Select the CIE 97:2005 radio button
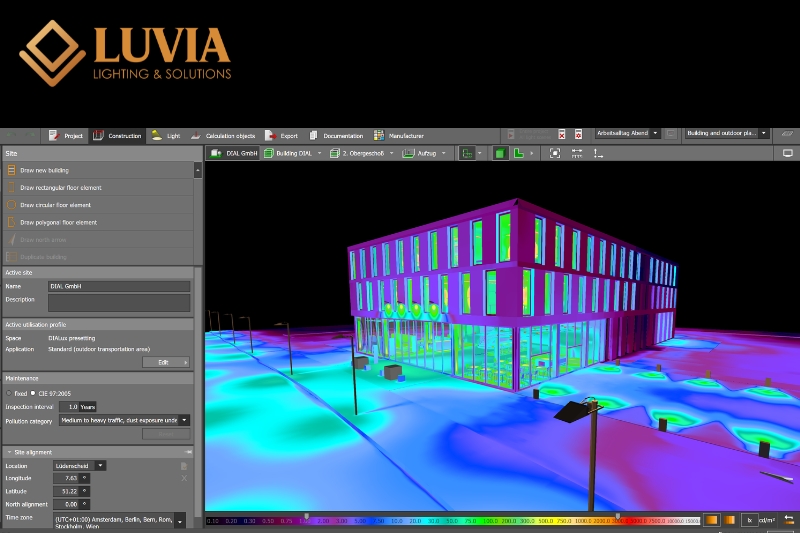 click(x=33, y=393)
